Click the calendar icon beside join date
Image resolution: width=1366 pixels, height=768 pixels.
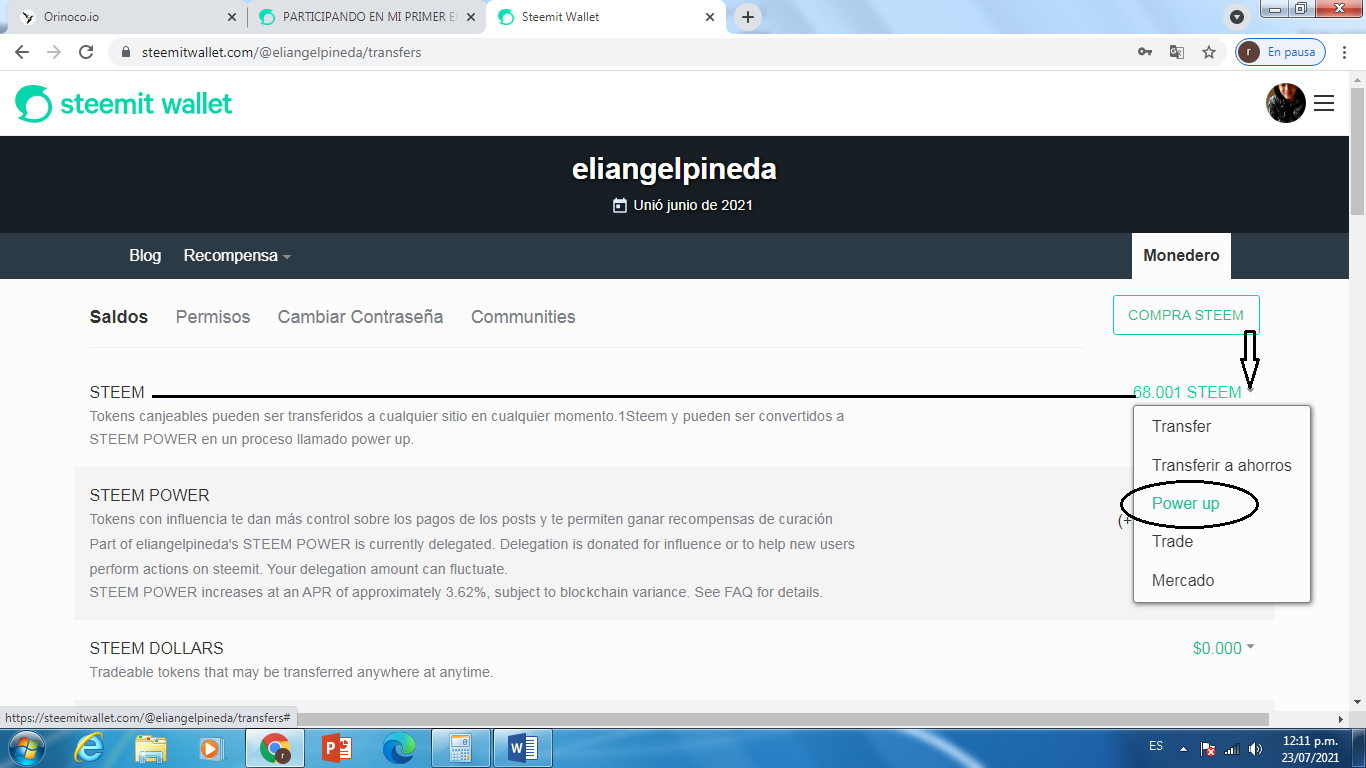[620, 205]
